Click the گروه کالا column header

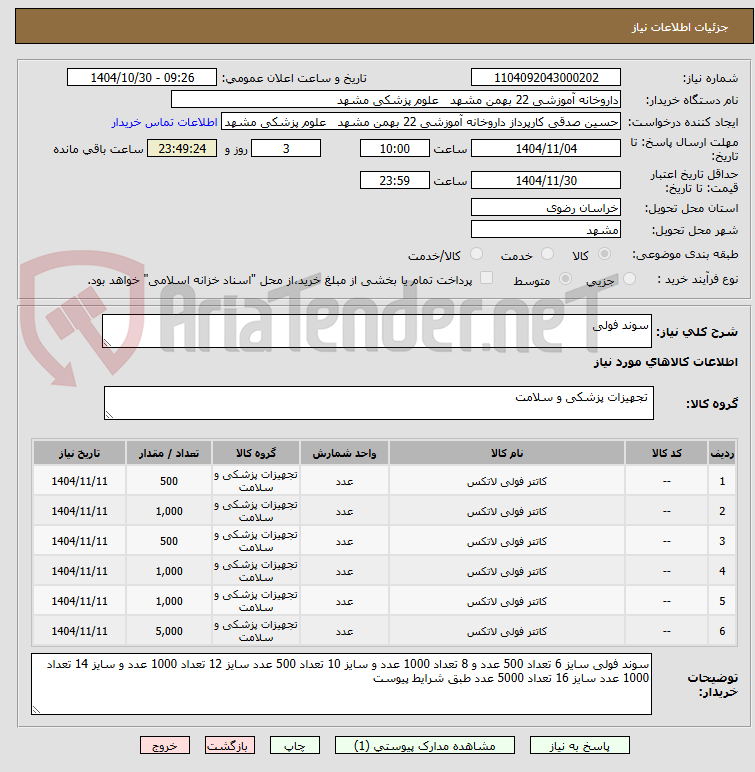coord(256,452)
